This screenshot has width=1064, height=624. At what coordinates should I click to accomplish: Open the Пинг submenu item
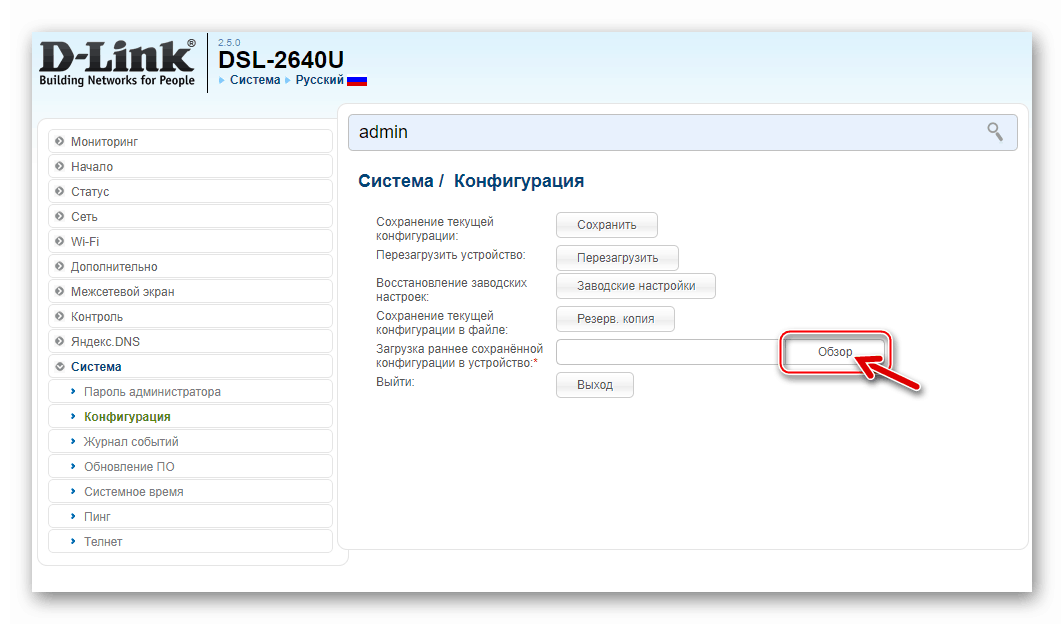tap(190, 518)
